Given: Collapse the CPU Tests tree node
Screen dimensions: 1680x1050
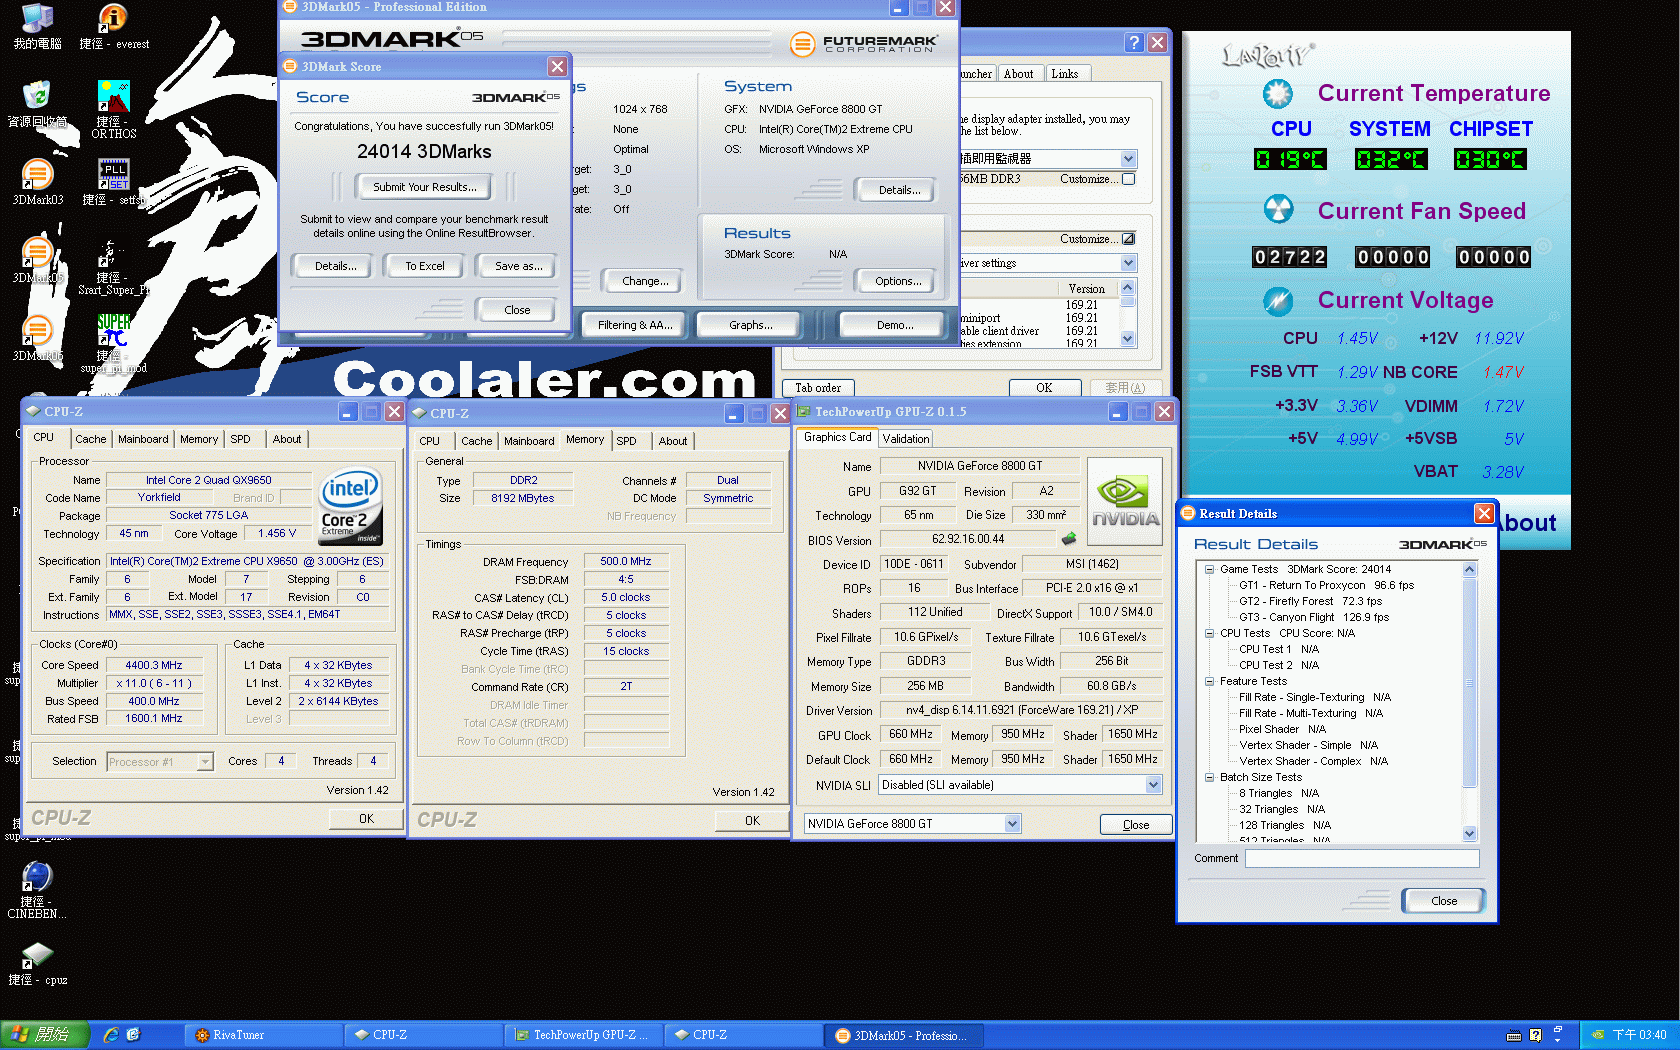Looking at the screenshot, I should (1209, 633).
